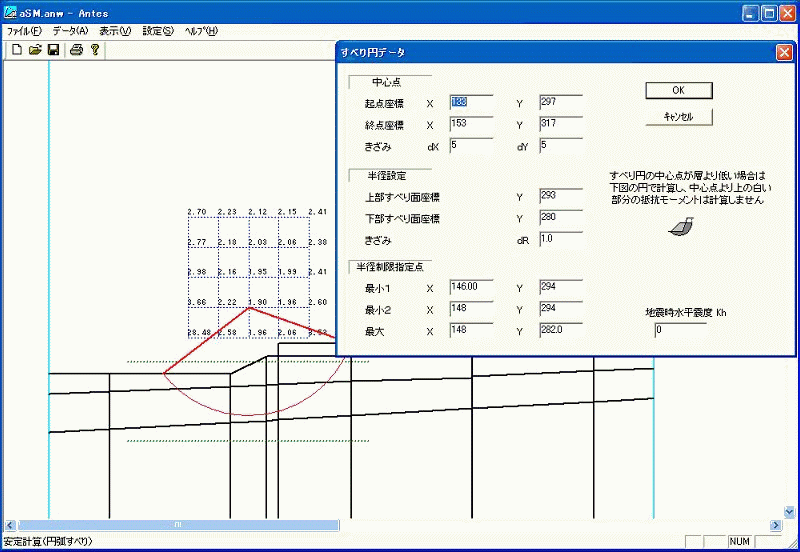Viewport: 800px width, 552px height.
Task: Click the 最大 Y field showing 282.0
Action: tap(560, 330)
